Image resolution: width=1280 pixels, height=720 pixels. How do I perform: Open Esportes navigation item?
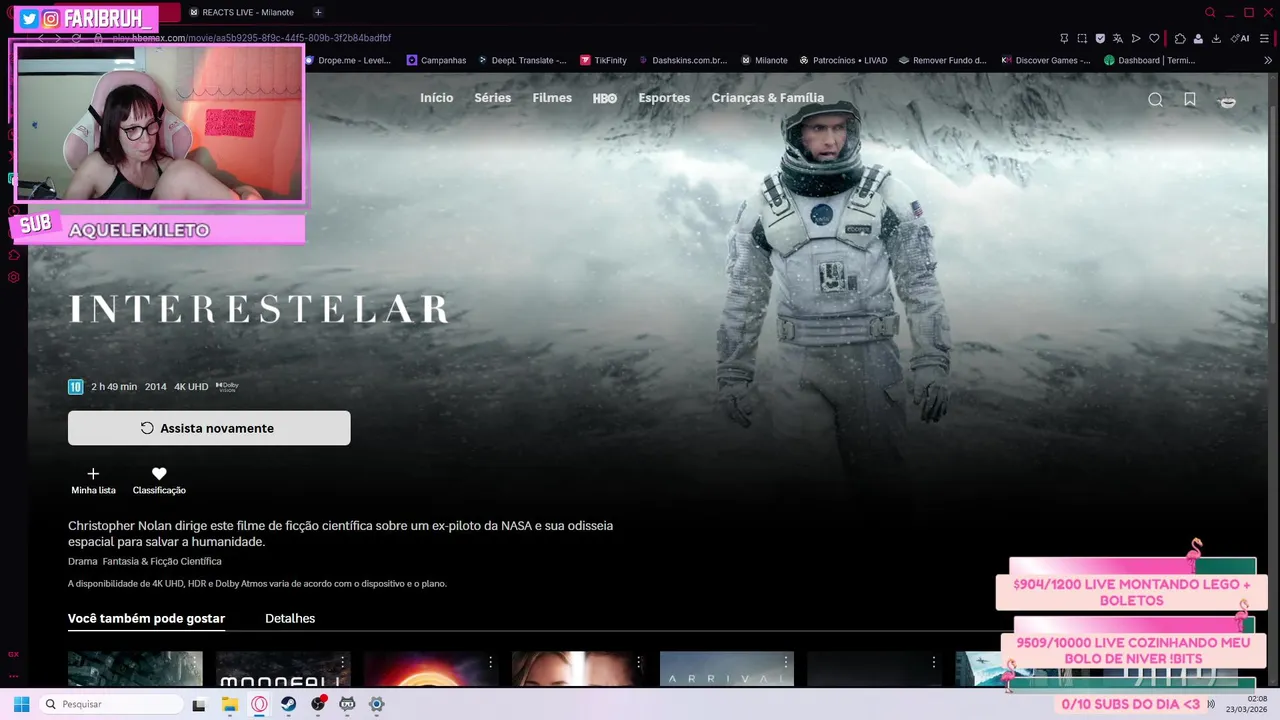coord(664,98)
